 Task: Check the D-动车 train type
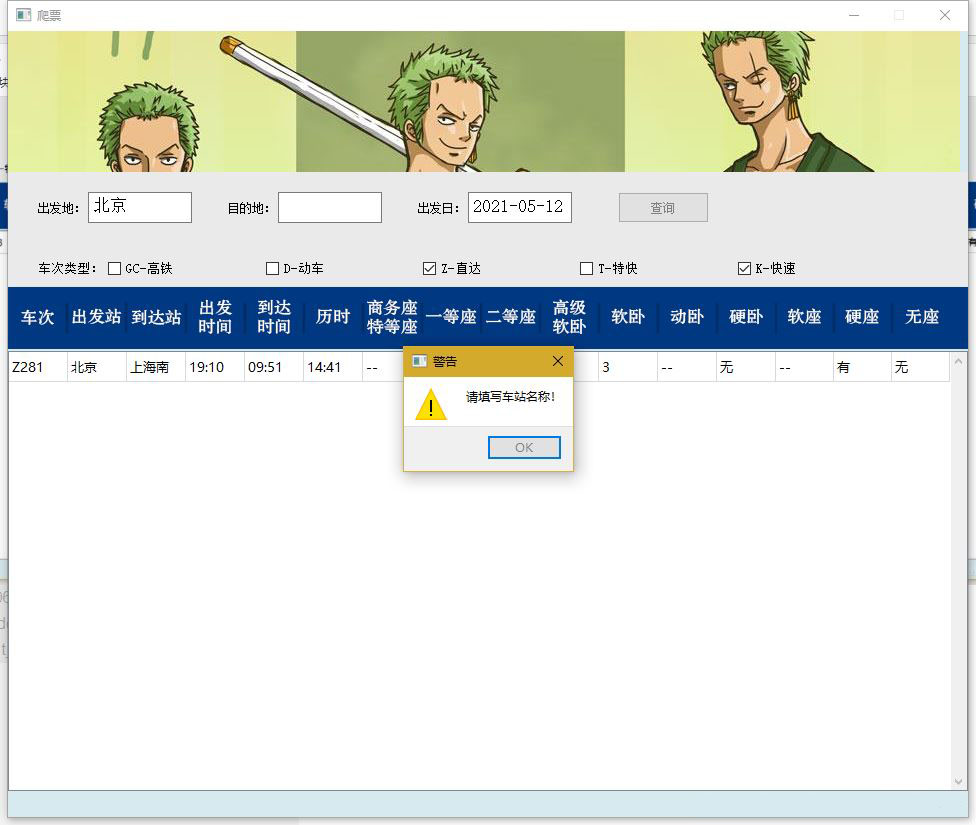tap(272, 268)
